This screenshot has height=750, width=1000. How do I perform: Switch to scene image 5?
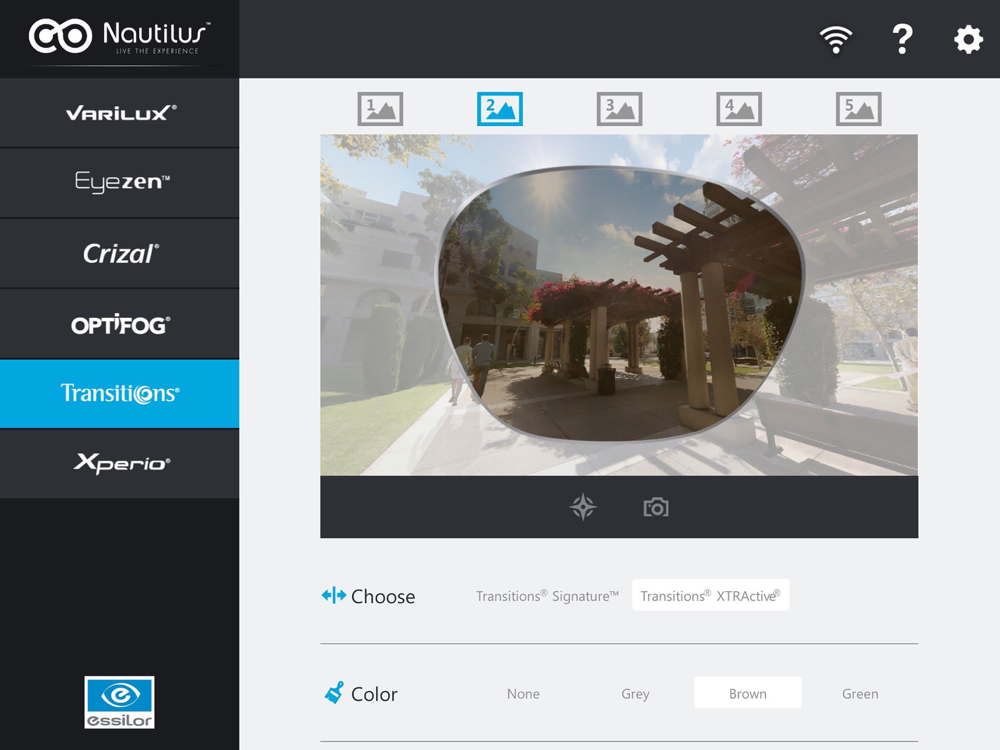(x=858, y=109)
